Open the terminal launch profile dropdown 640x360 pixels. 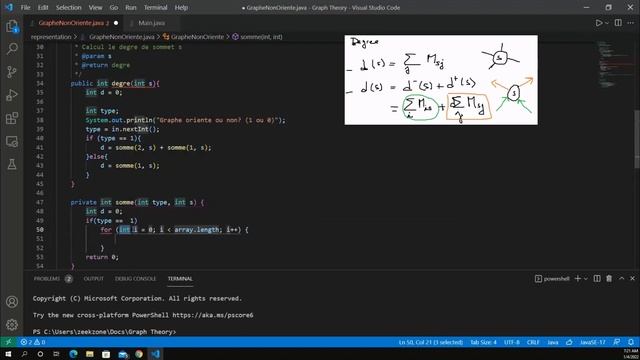(x=586, y=279)
